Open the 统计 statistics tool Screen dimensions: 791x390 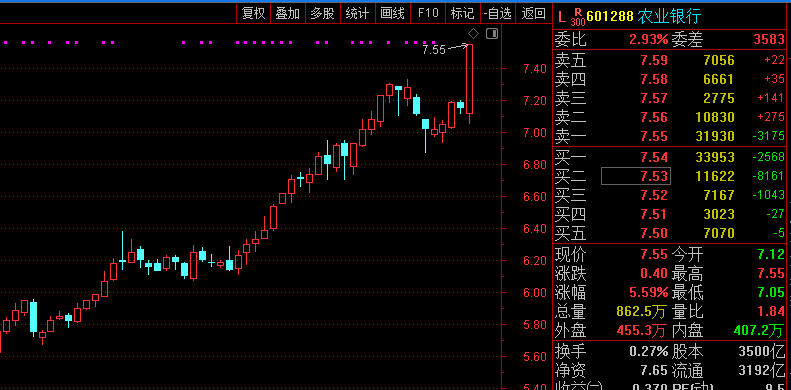[x=358, y=14]
